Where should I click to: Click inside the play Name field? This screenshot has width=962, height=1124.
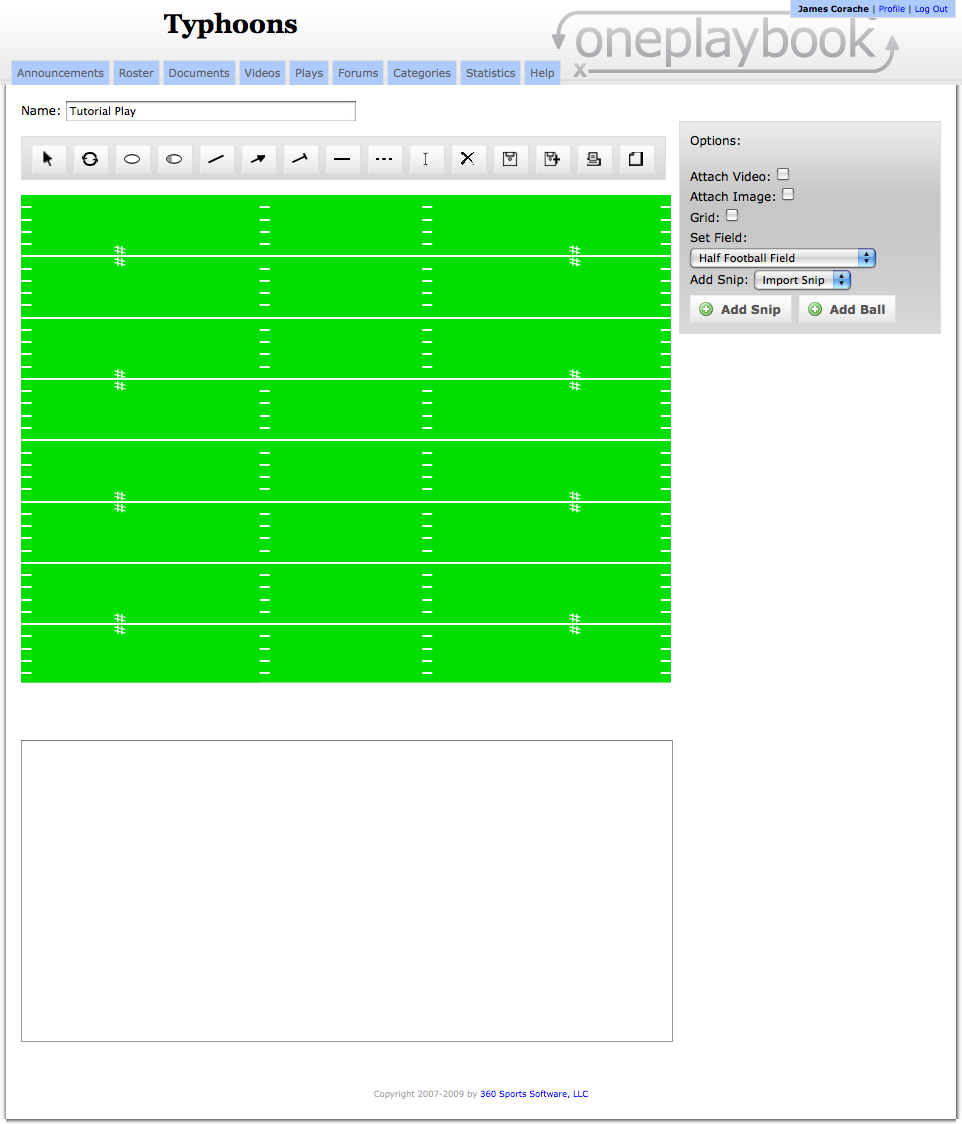coord(210,111)
